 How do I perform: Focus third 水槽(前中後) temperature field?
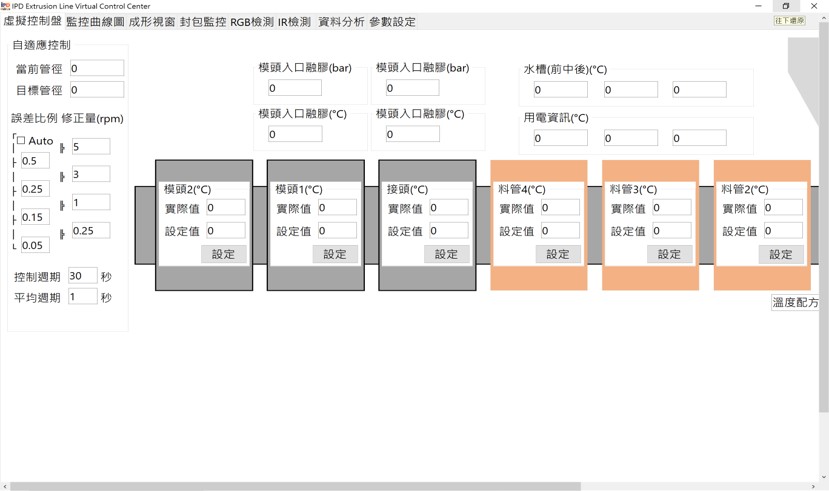point(699,89)
